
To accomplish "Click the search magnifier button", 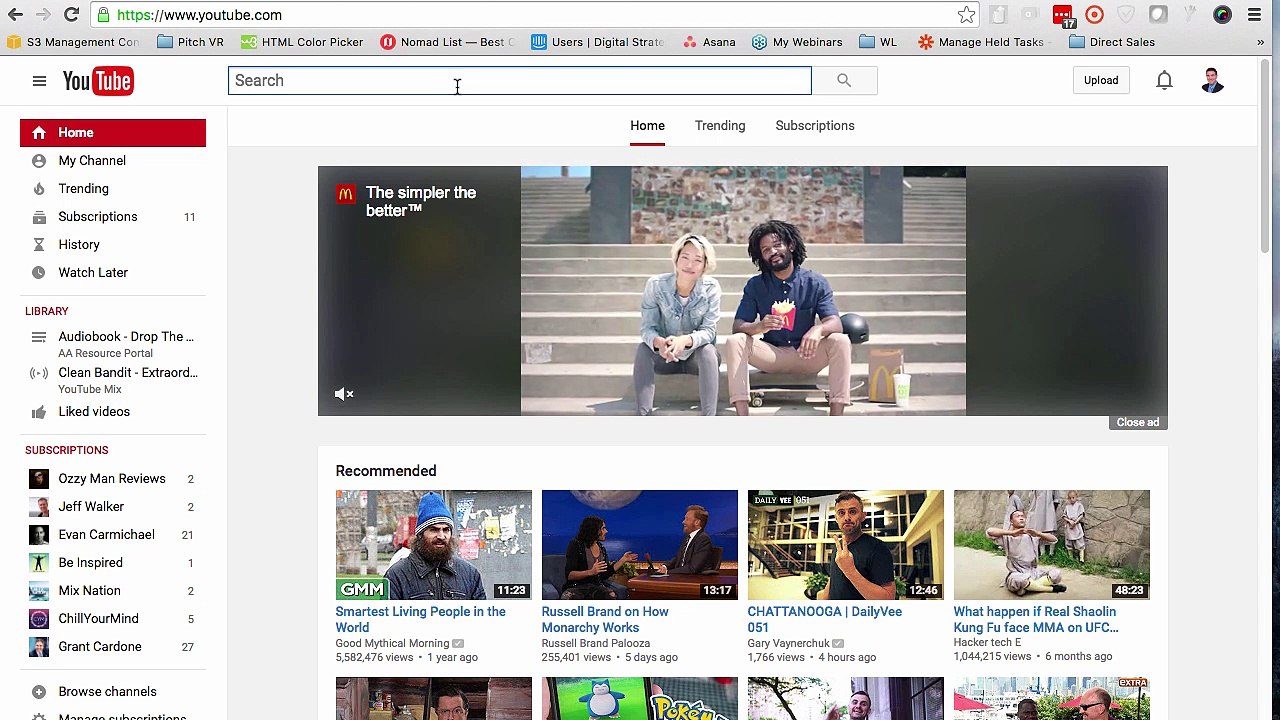I will pos(844,81).
